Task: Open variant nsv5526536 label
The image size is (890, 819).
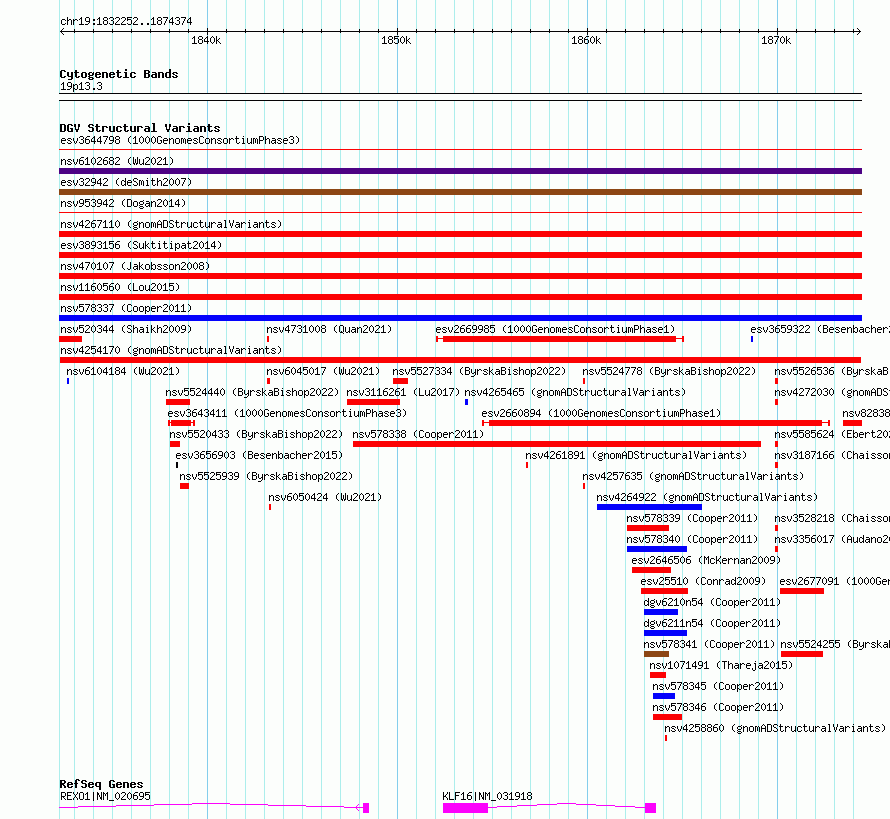Action: click(x=832, y=371)
